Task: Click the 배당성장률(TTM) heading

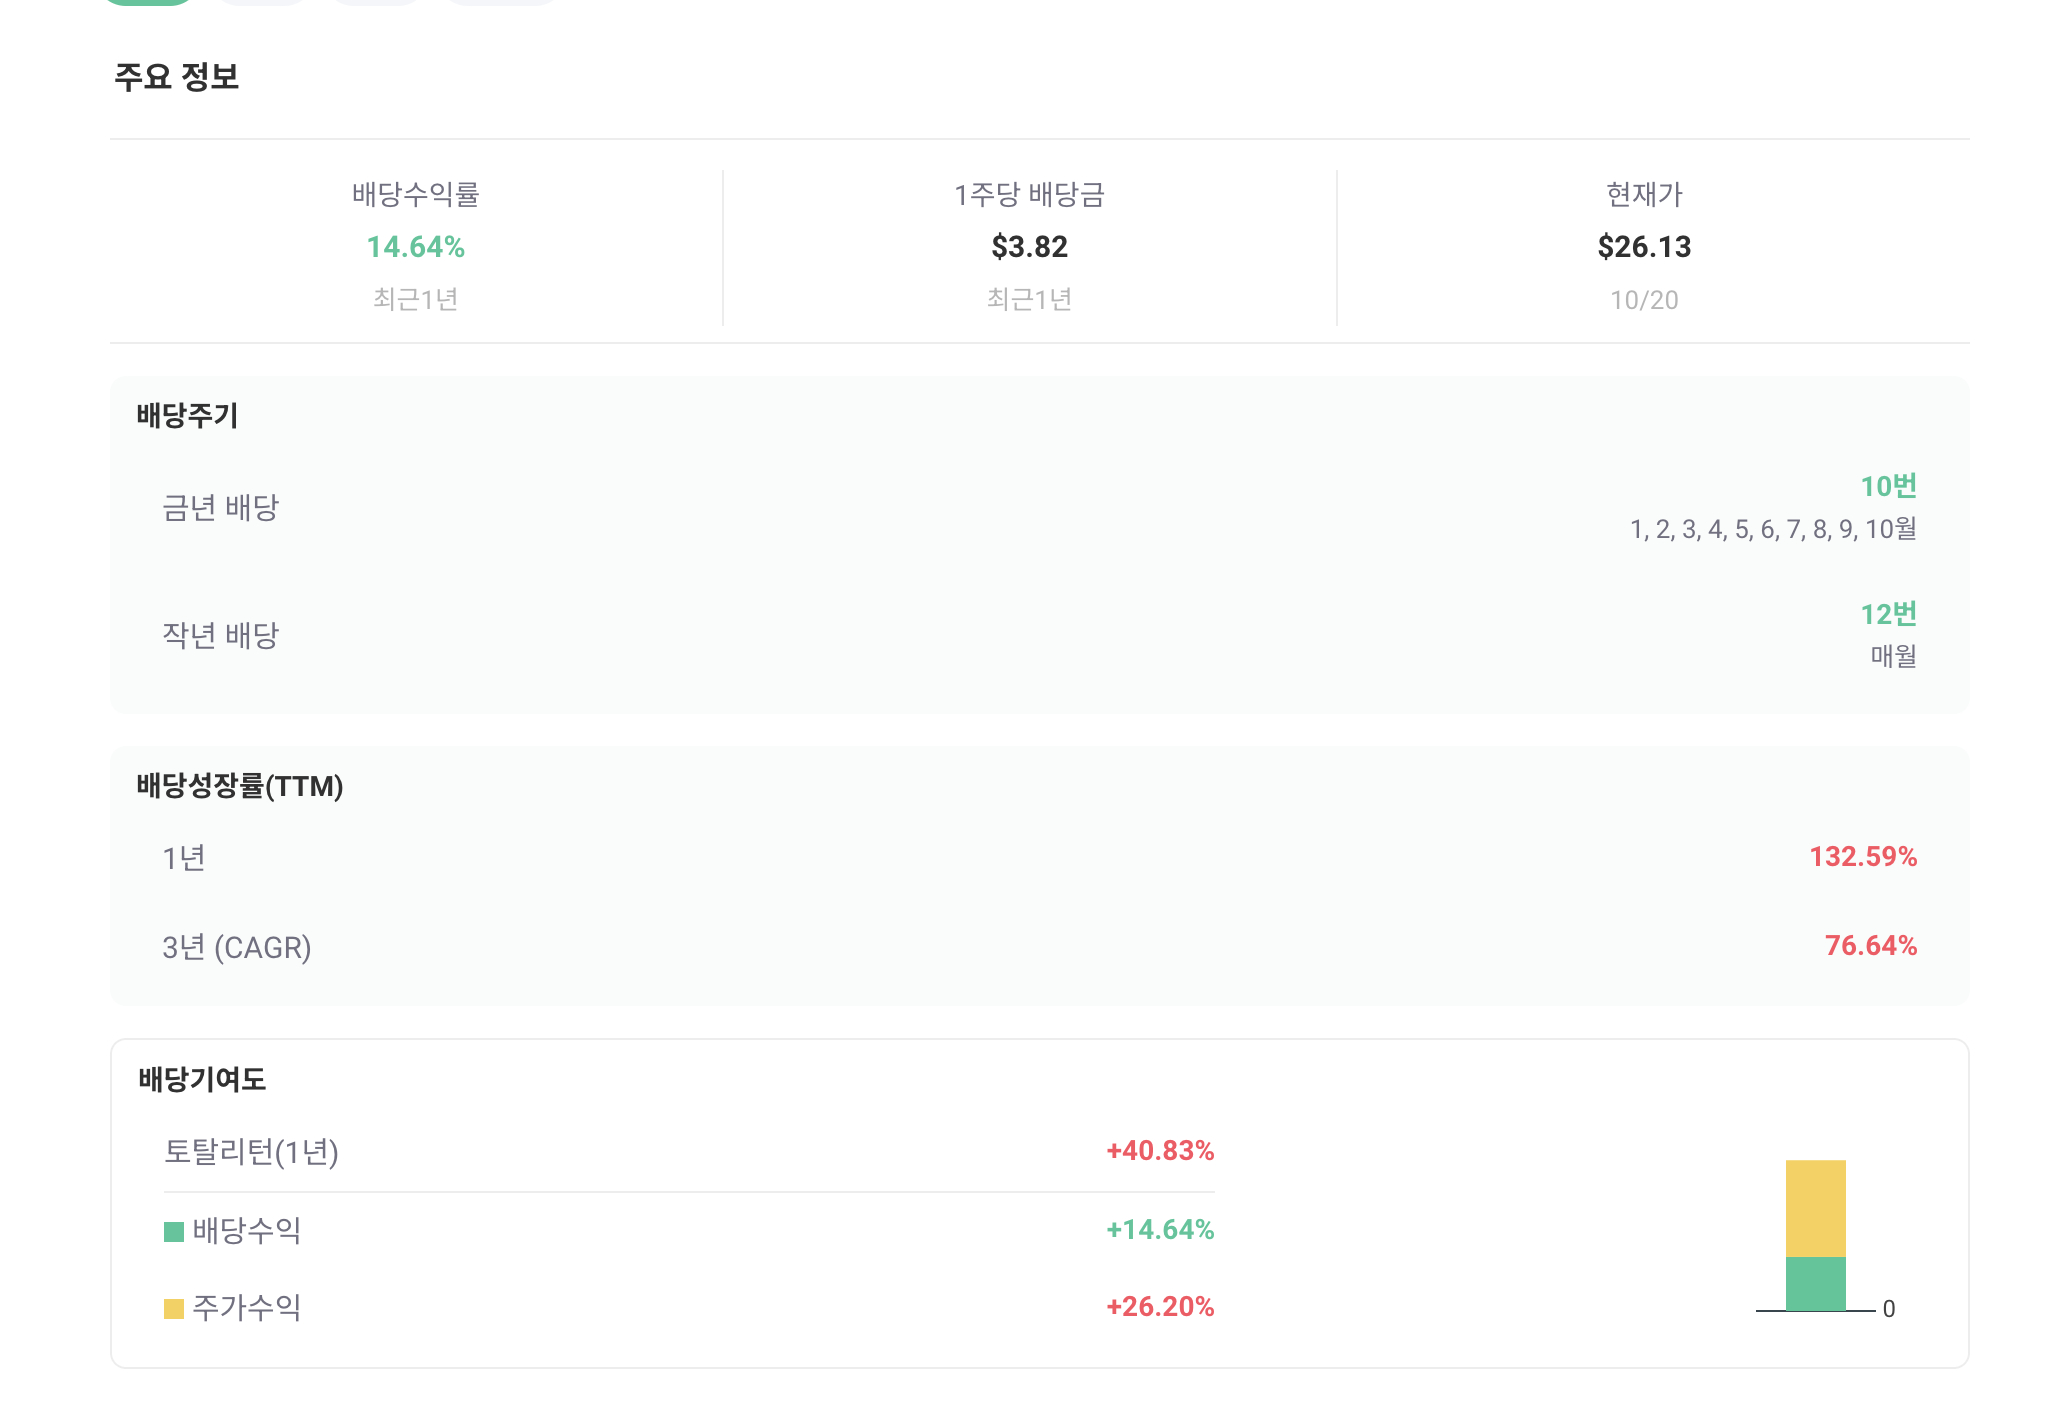Action: pos(240,786)
